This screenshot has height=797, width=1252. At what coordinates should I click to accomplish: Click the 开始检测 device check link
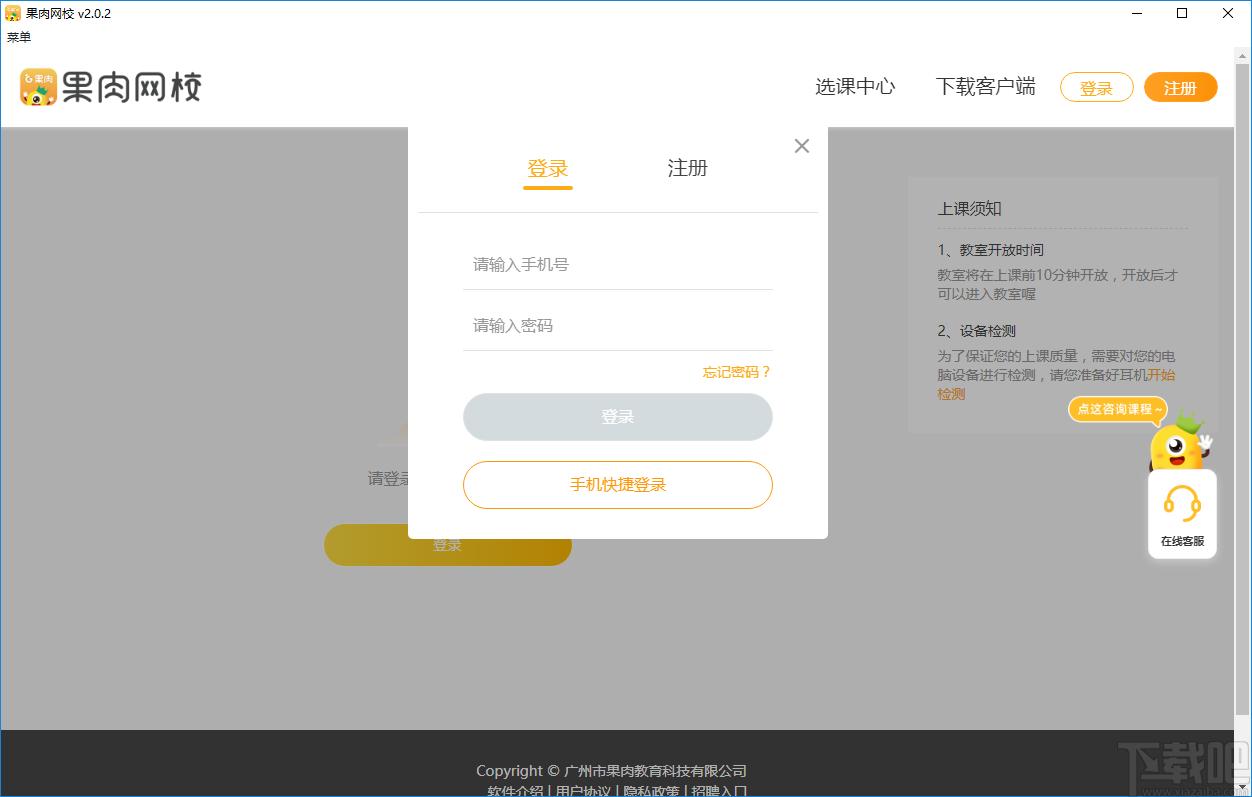[x=1160, y=375]
